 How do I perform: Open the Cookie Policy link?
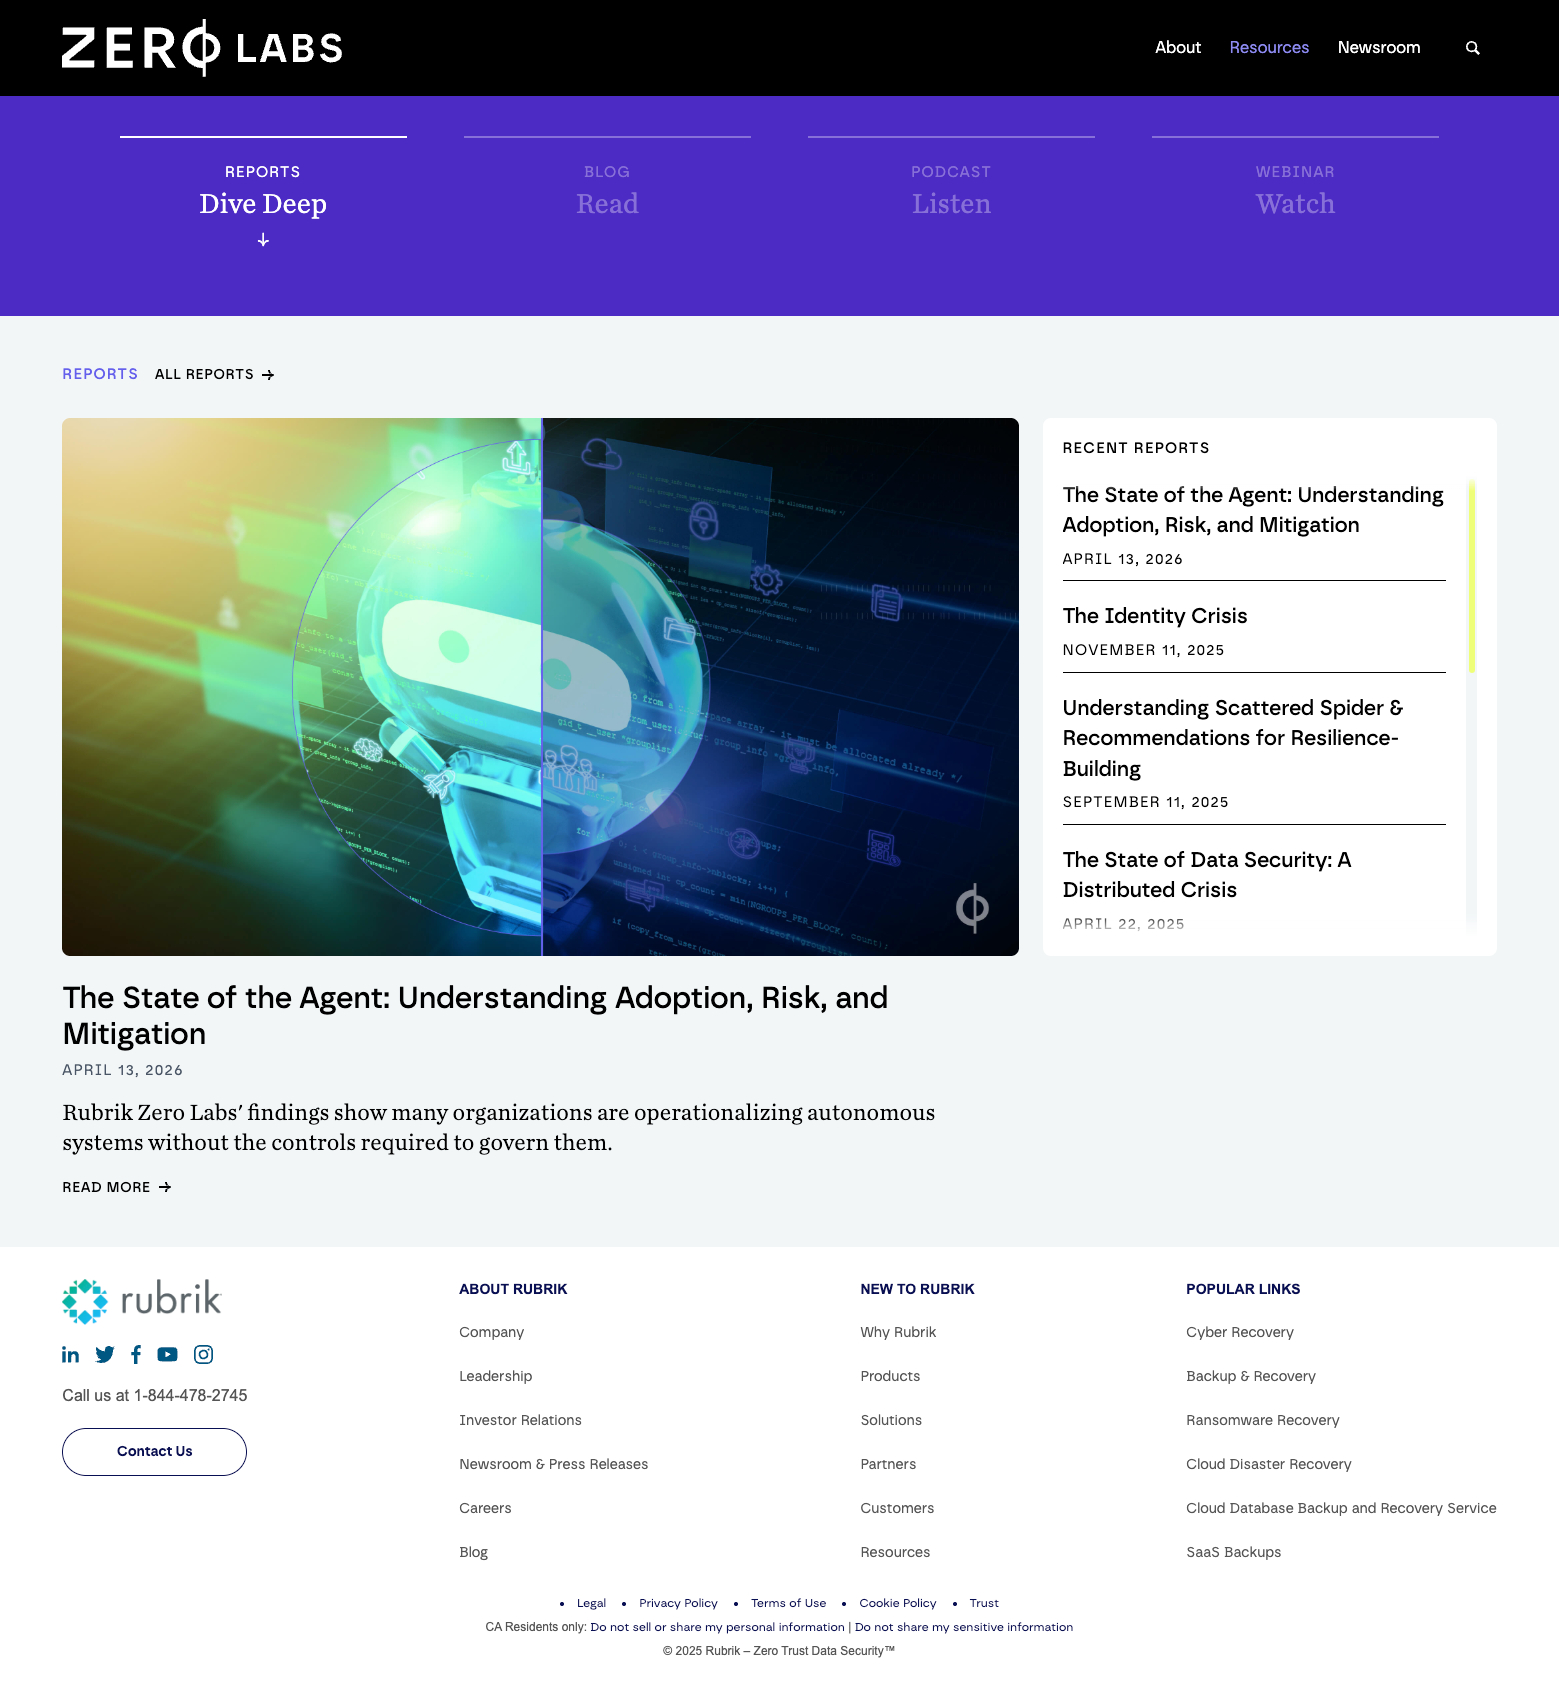tap(898, 1603)
